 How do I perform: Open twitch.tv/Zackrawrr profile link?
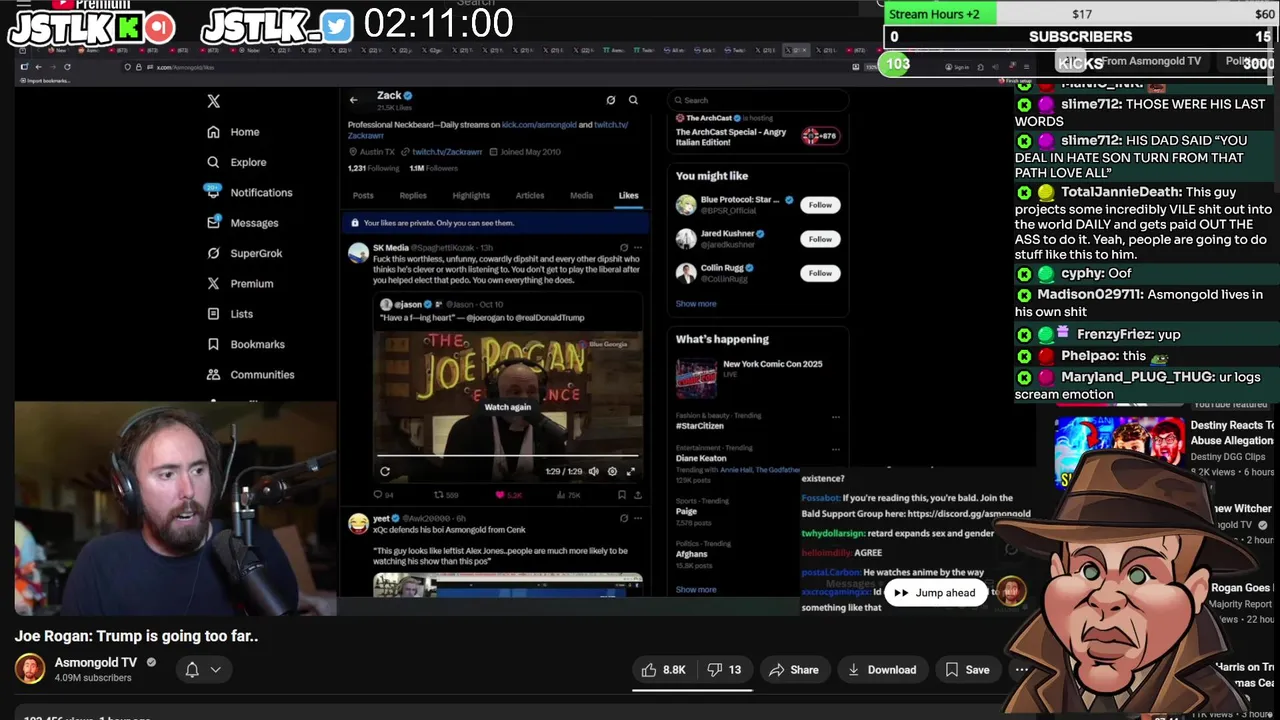(x=447, y=152)
